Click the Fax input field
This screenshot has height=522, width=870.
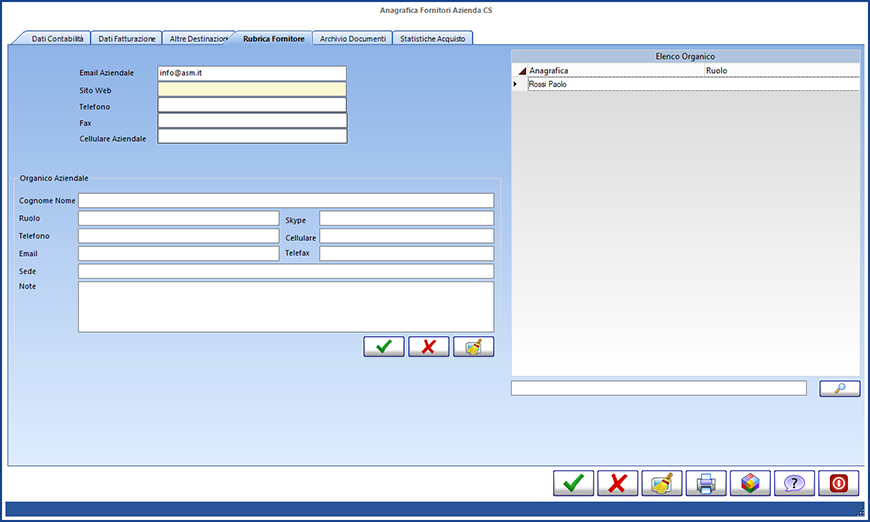[x=252, y=120]
